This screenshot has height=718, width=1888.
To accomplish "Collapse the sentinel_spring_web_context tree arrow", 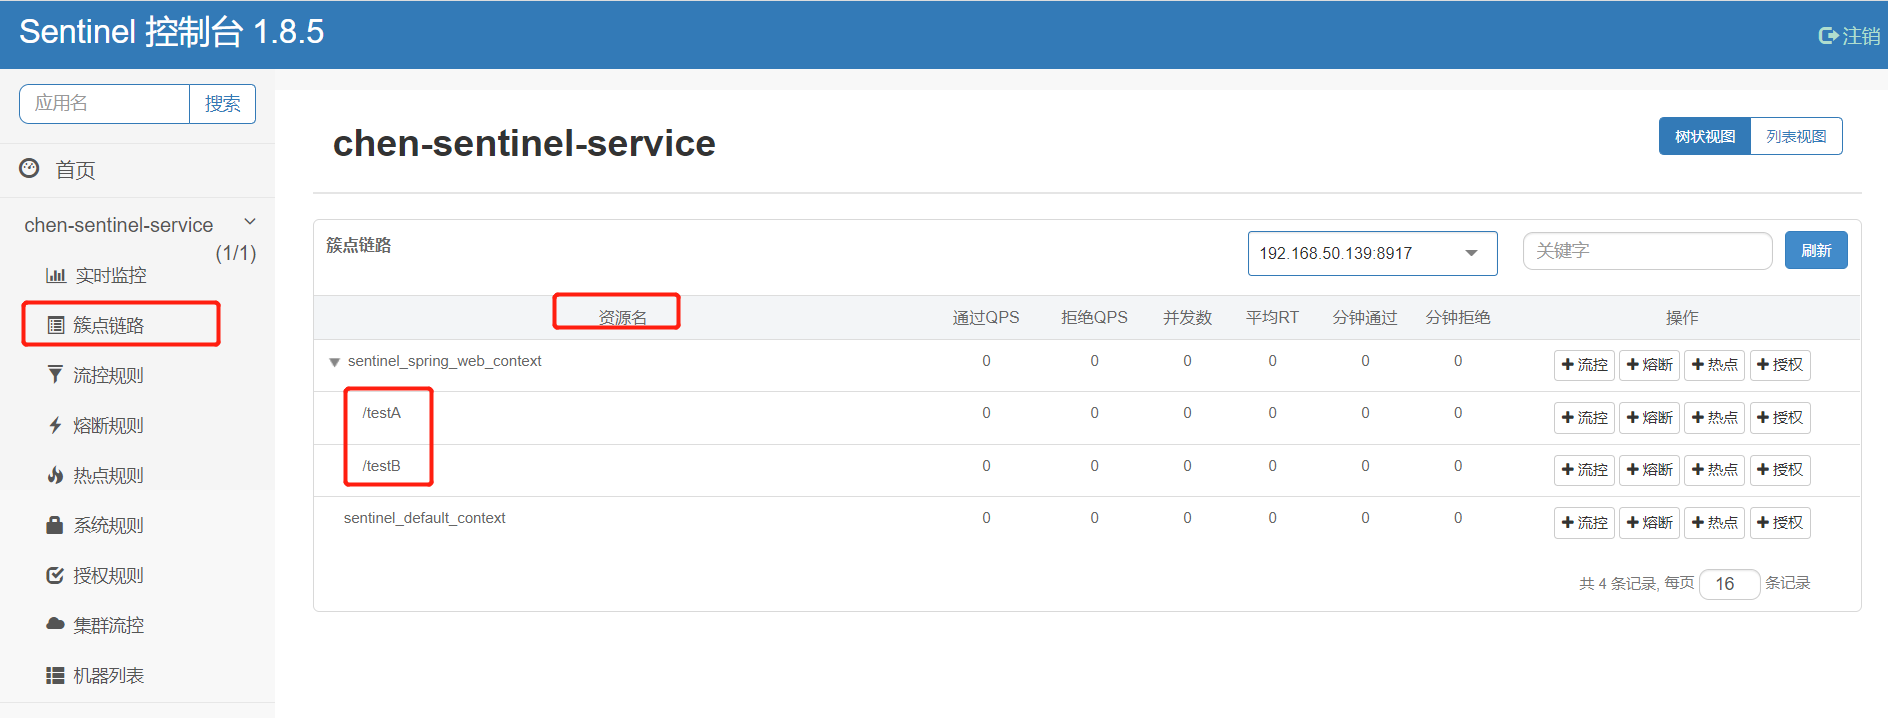I will [x=334, y=362].
